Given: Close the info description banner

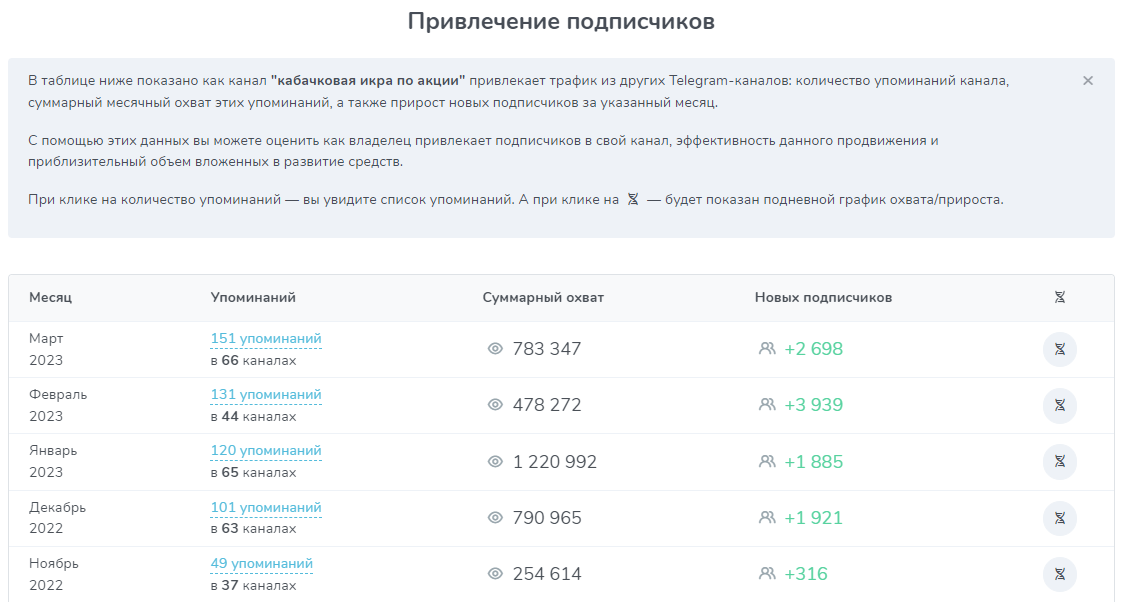Looking at the screenshot, I should (x=1088, y=81).
